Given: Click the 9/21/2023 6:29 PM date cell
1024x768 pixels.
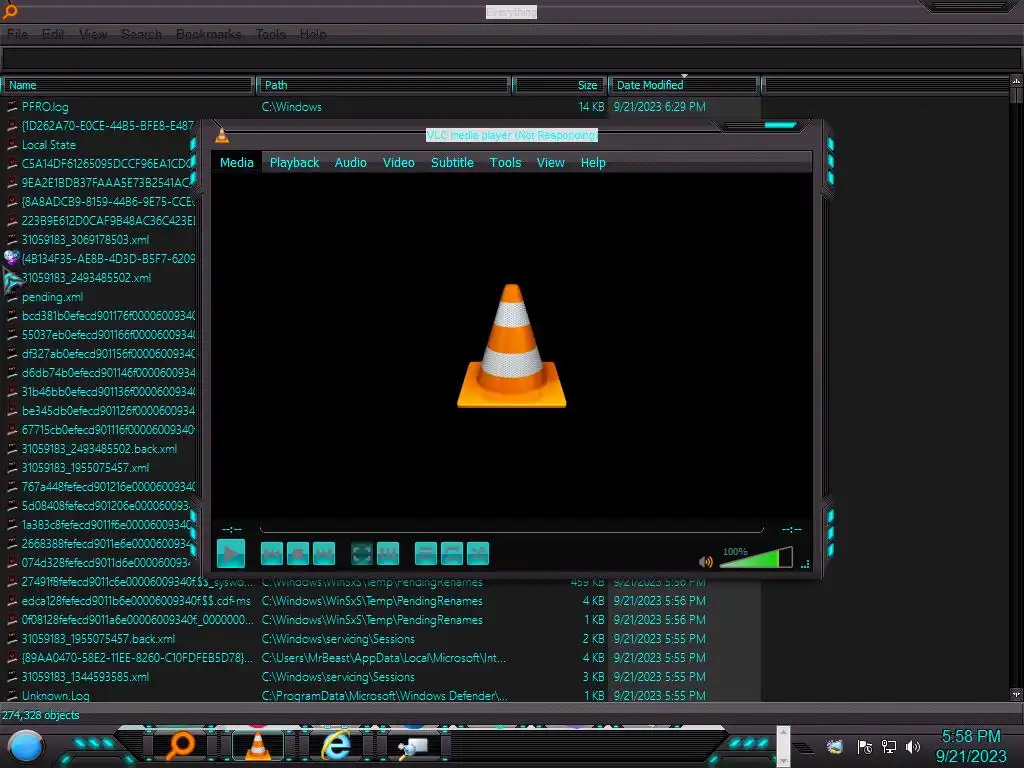Looking at the screenshot, I should tap(660, 106).
